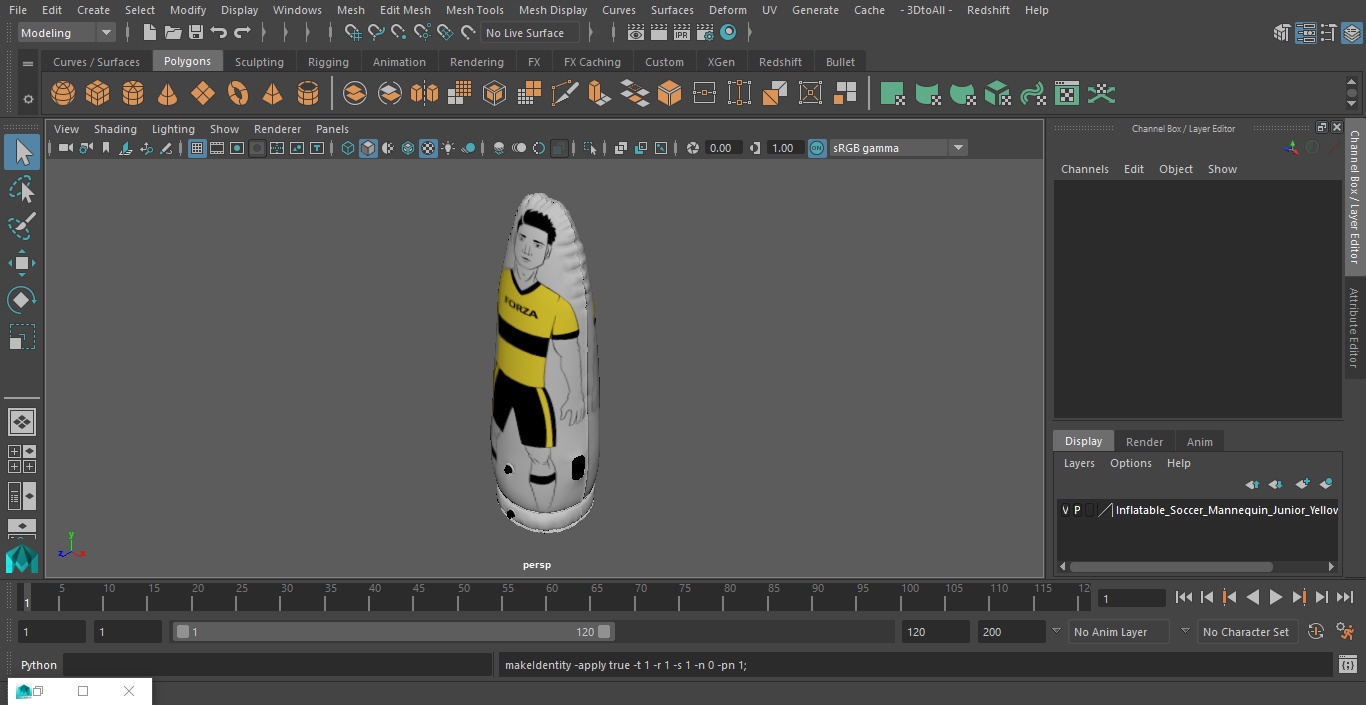Click the Open Scene folder icon
The width and height of the screenshot is (1366, 705).
(172, 33)
